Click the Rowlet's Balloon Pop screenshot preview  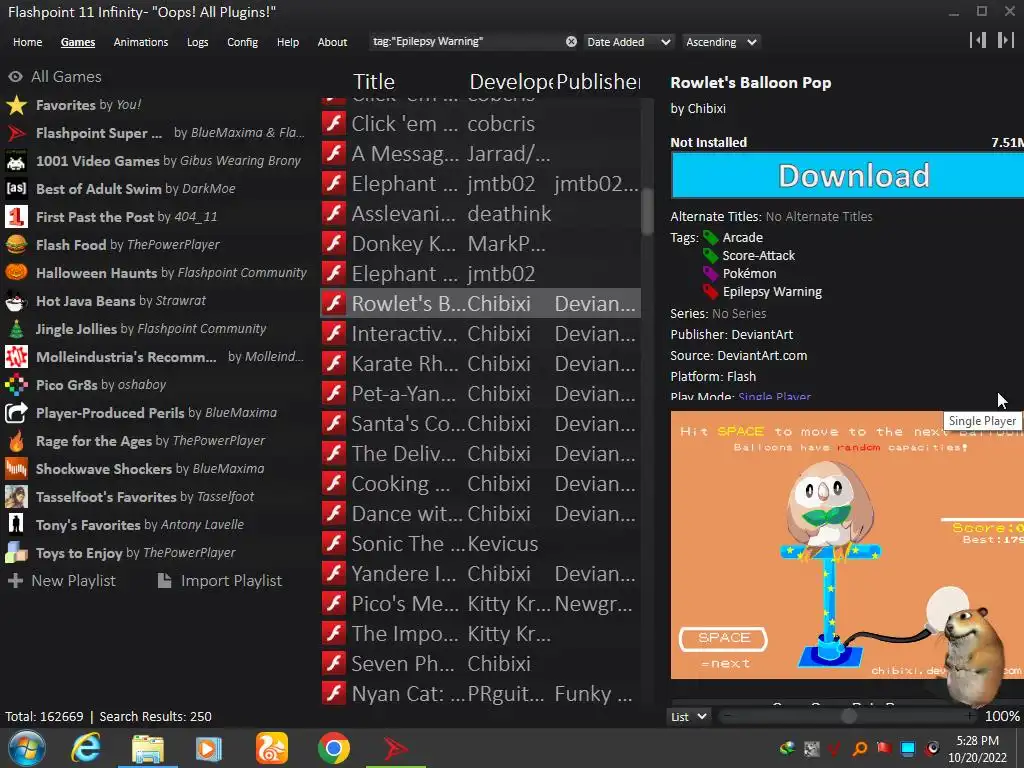pos(847,545)
